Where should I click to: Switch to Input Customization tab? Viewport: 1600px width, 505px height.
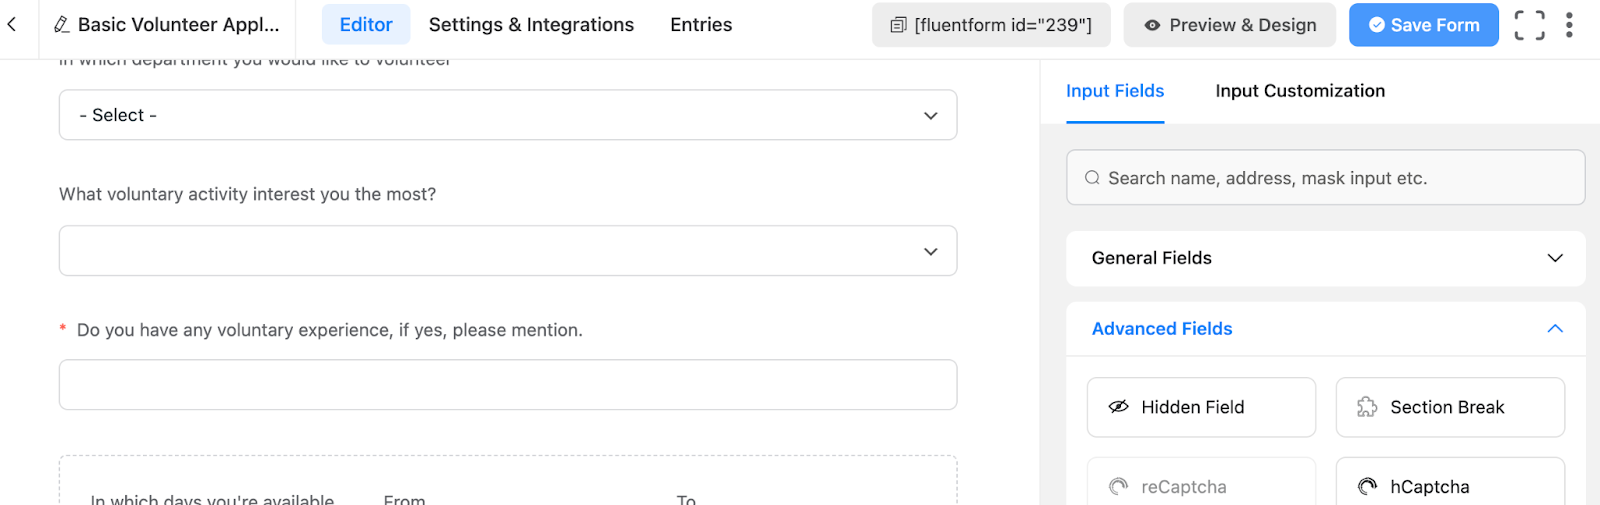(1300, 91)
